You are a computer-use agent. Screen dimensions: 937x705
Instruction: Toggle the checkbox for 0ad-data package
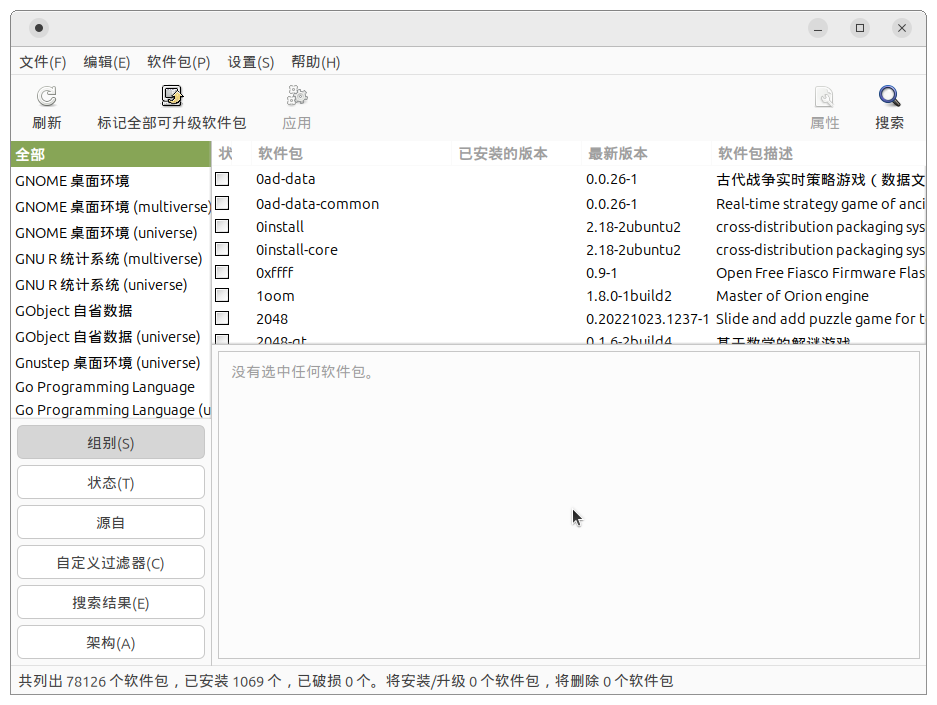(x=222, y=180)
